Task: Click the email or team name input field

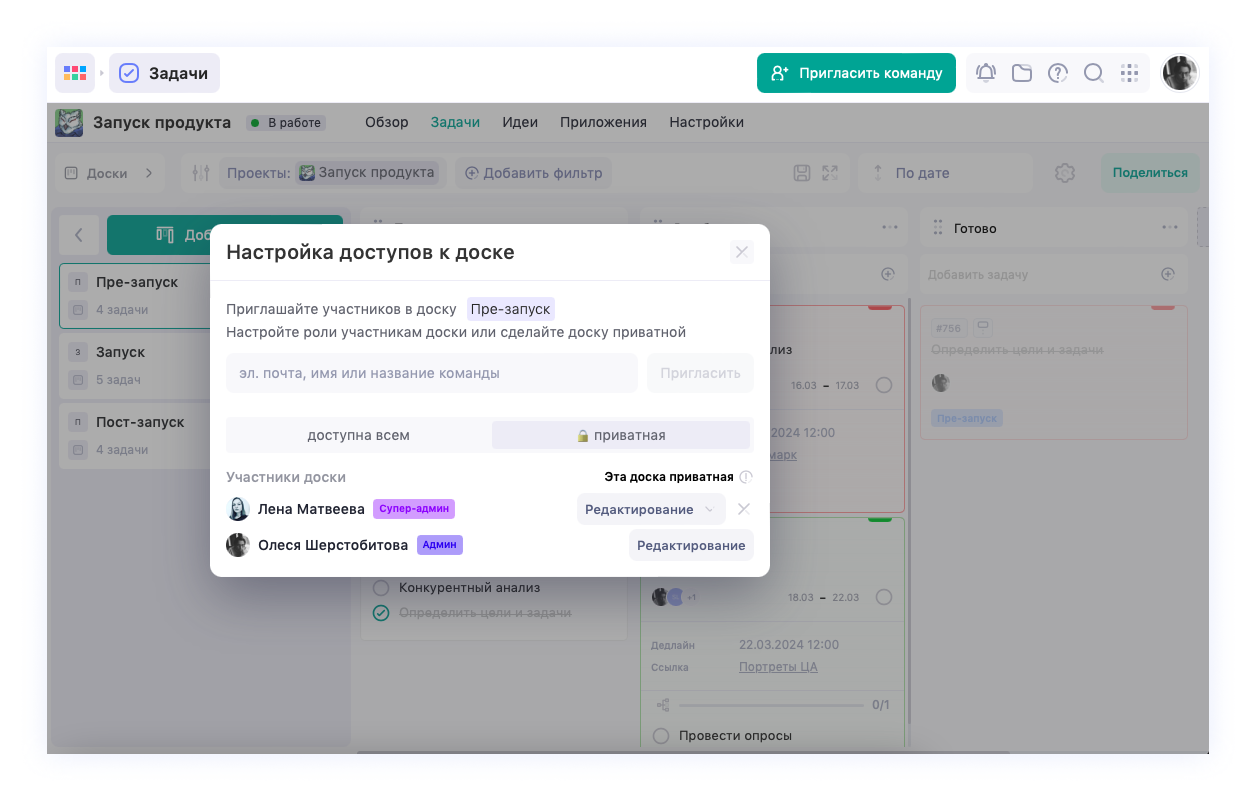Action: coord(431,373)
